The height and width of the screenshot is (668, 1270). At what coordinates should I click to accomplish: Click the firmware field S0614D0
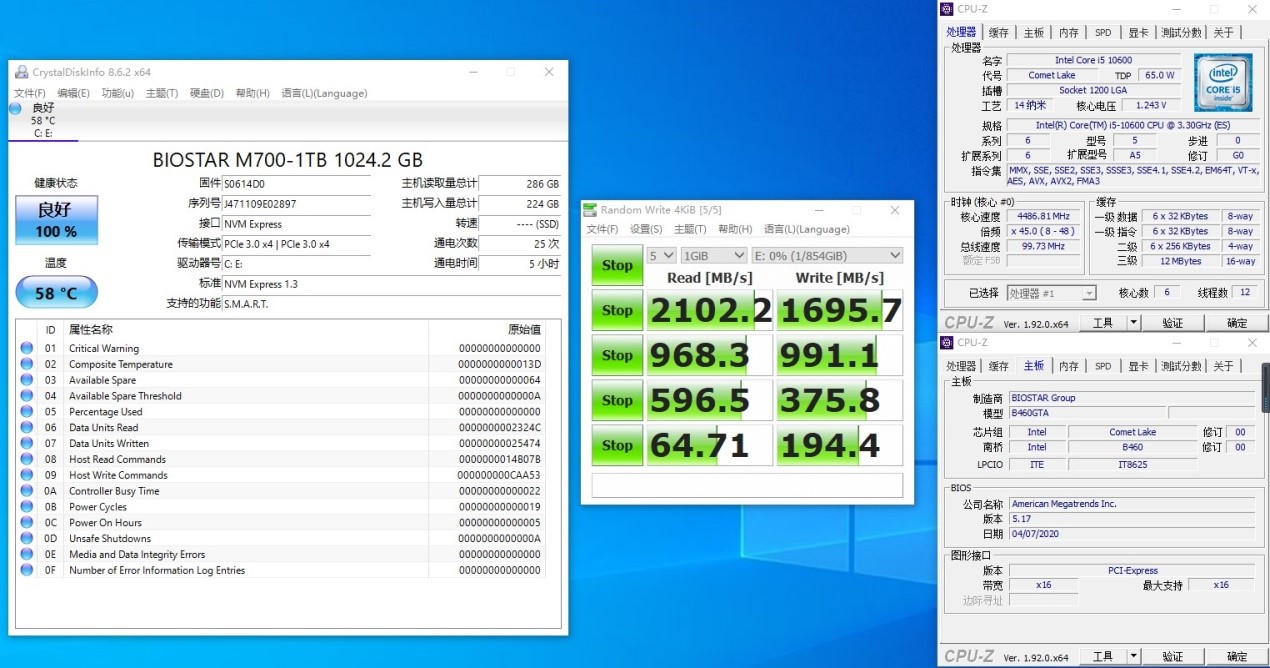pos(296,184)
